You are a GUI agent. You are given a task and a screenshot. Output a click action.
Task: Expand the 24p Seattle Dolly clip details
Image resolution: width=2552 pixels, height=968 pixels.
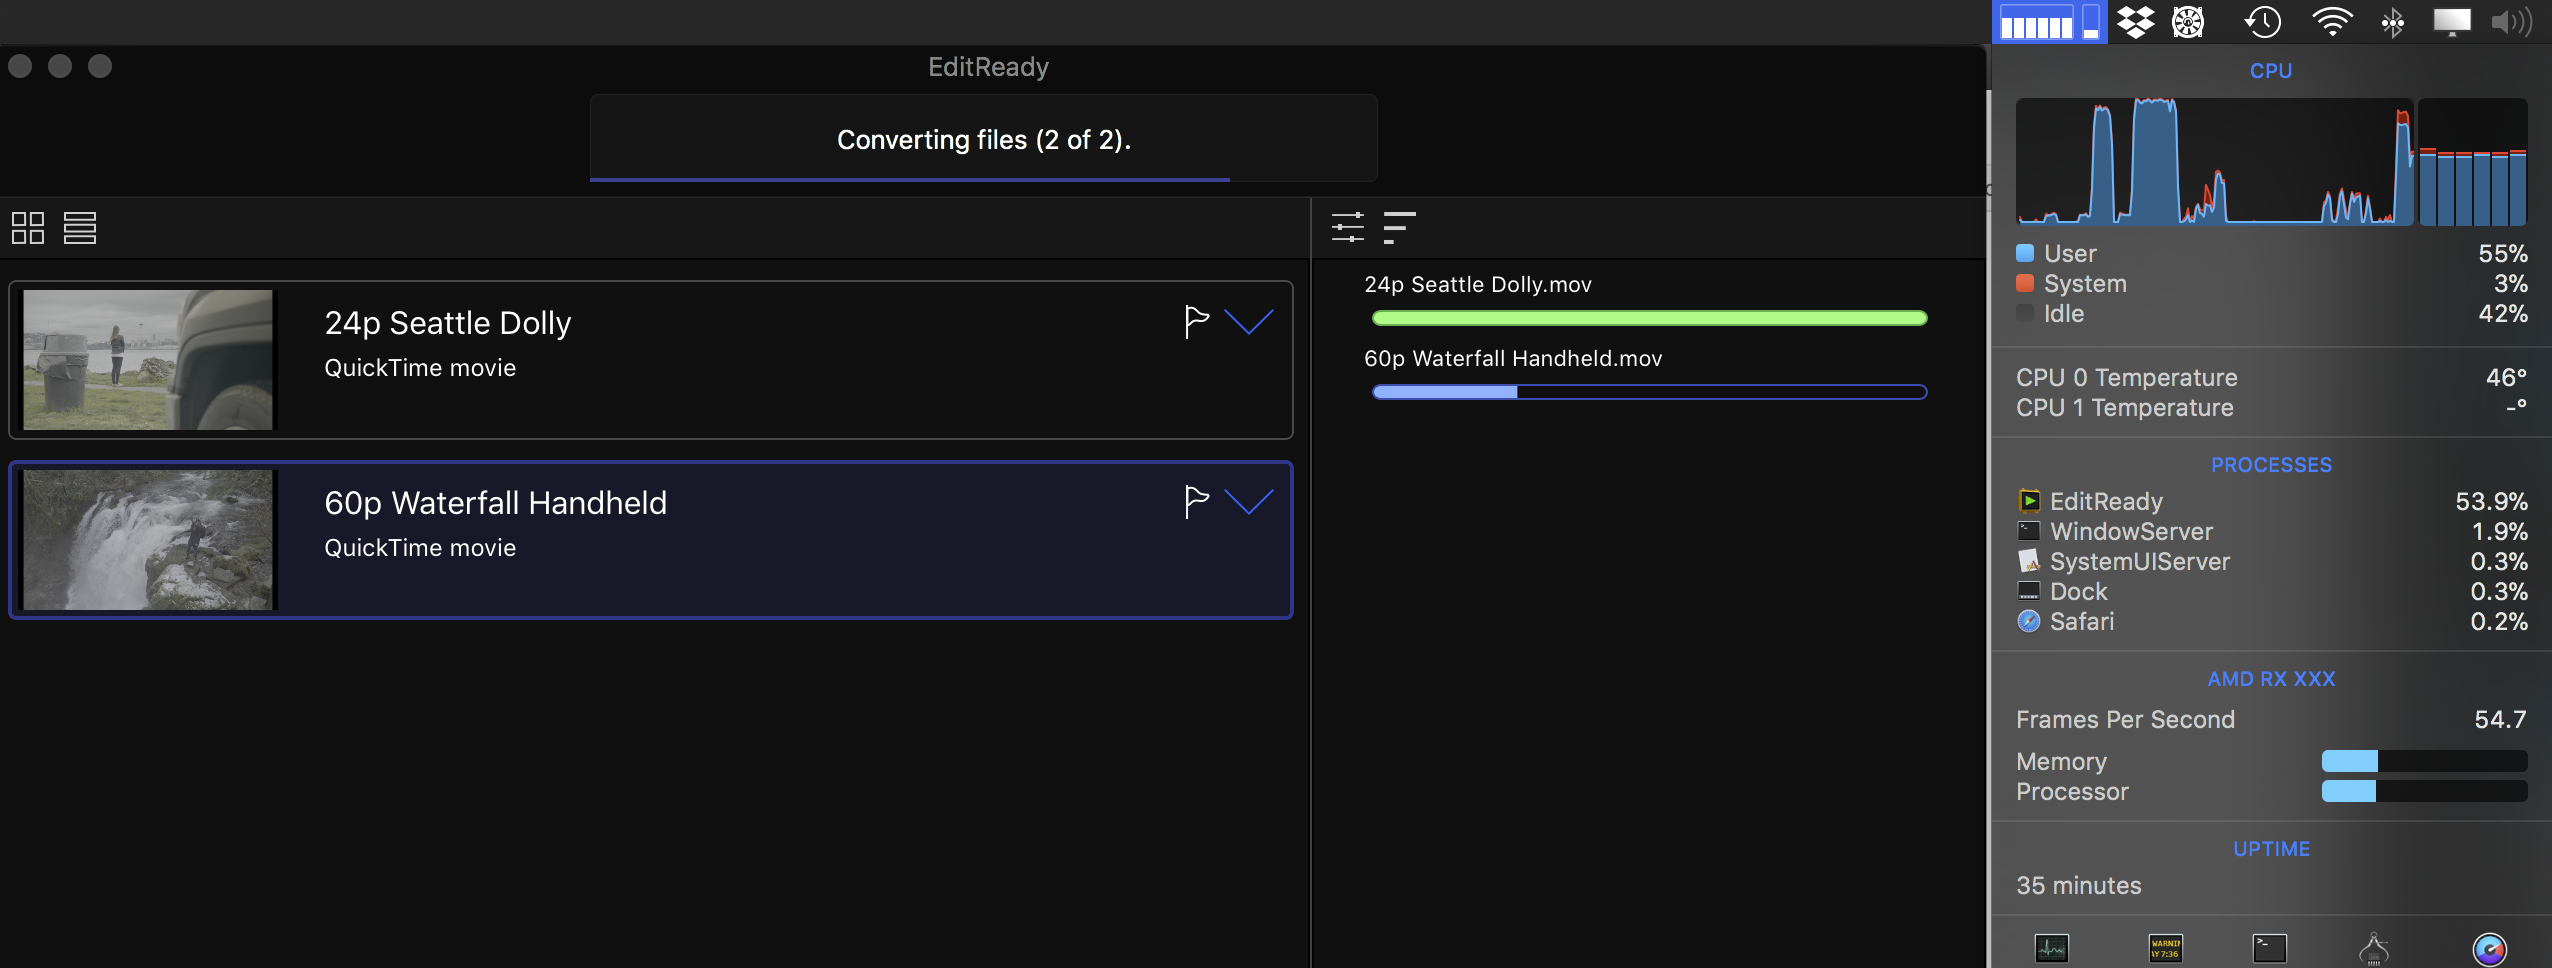1249,322
